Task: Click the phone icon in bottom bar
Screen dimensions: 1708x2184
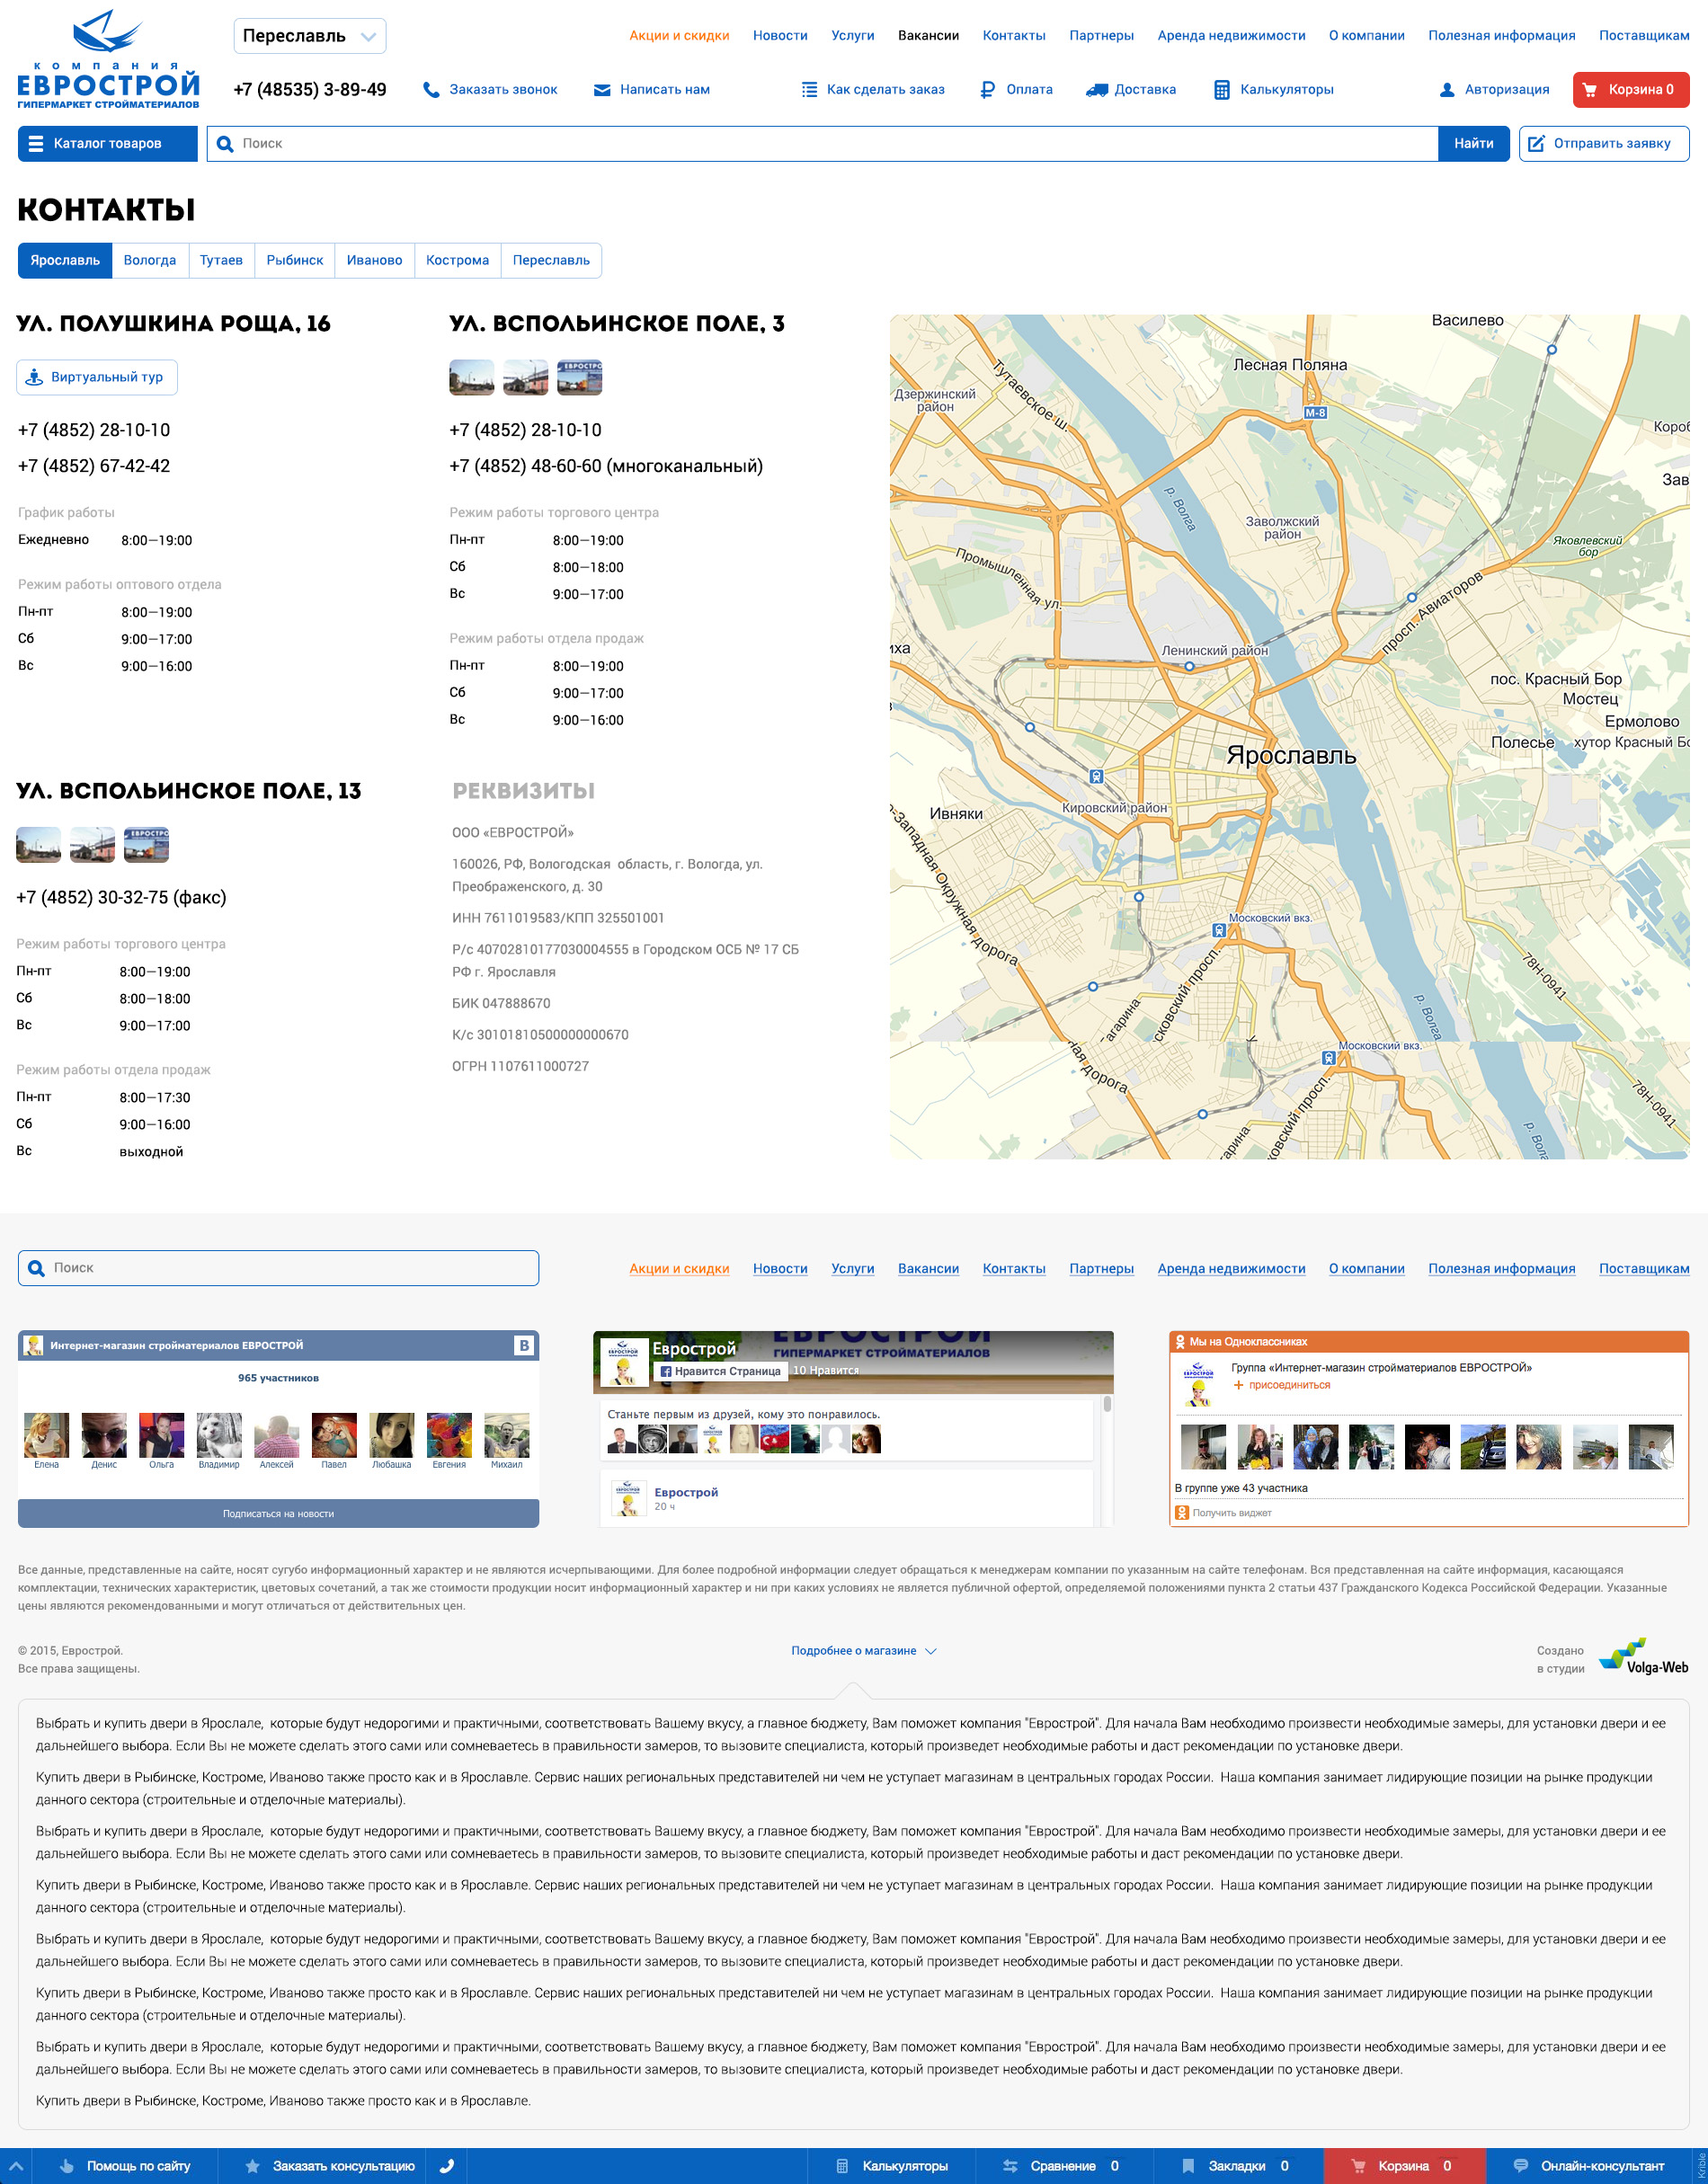Action: [447, 2166]
